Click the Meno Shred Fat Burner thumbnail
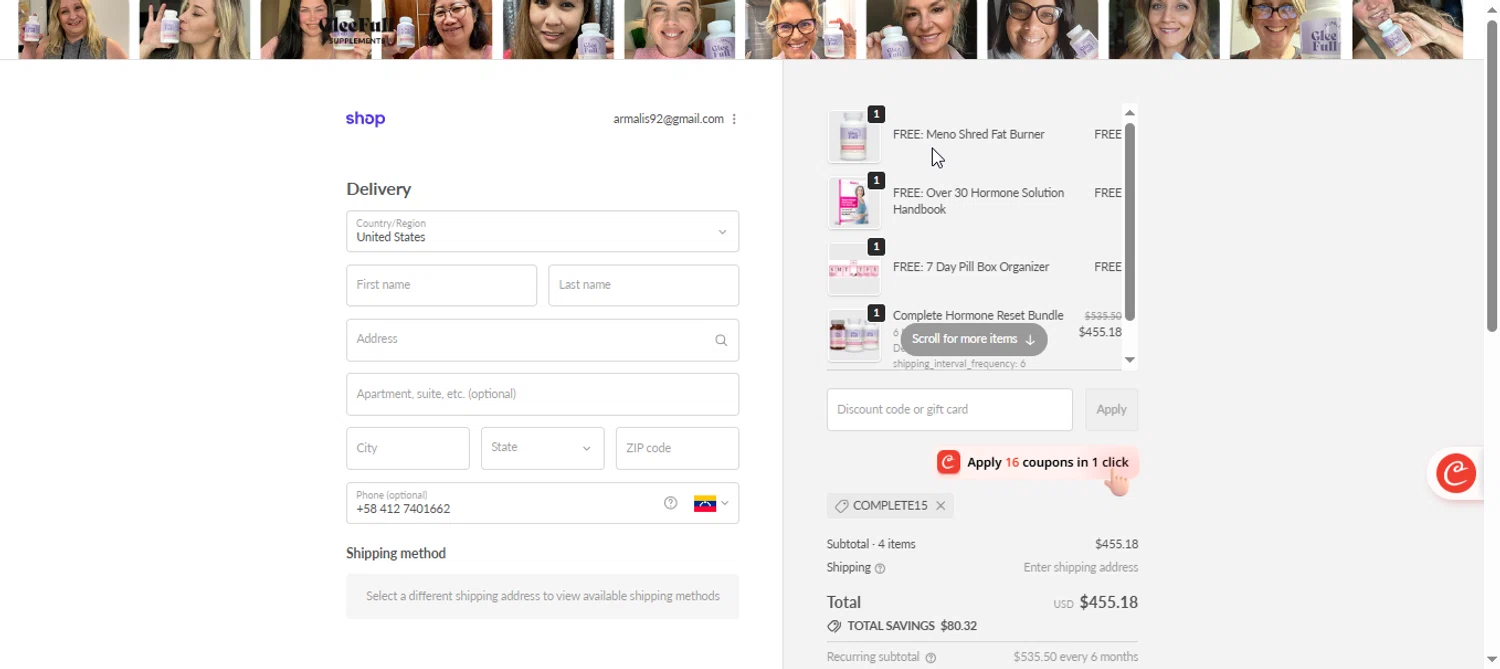 click(x=854, y=136)
